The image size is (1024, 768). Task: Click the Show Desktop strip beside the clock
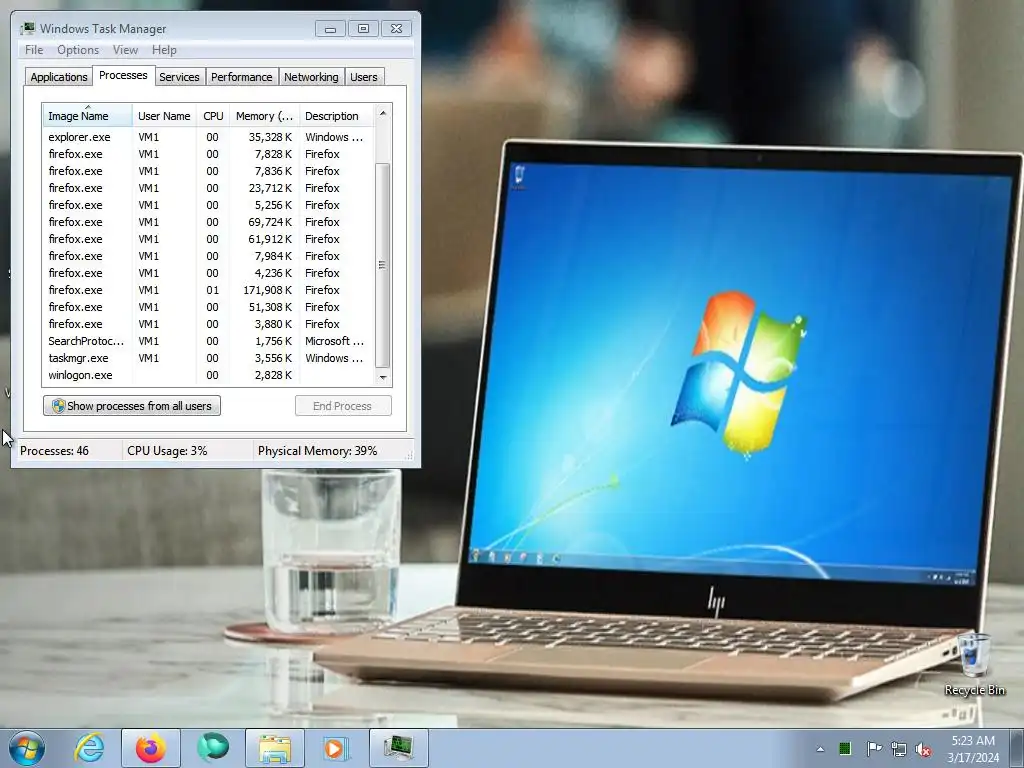coord(1016,748)
